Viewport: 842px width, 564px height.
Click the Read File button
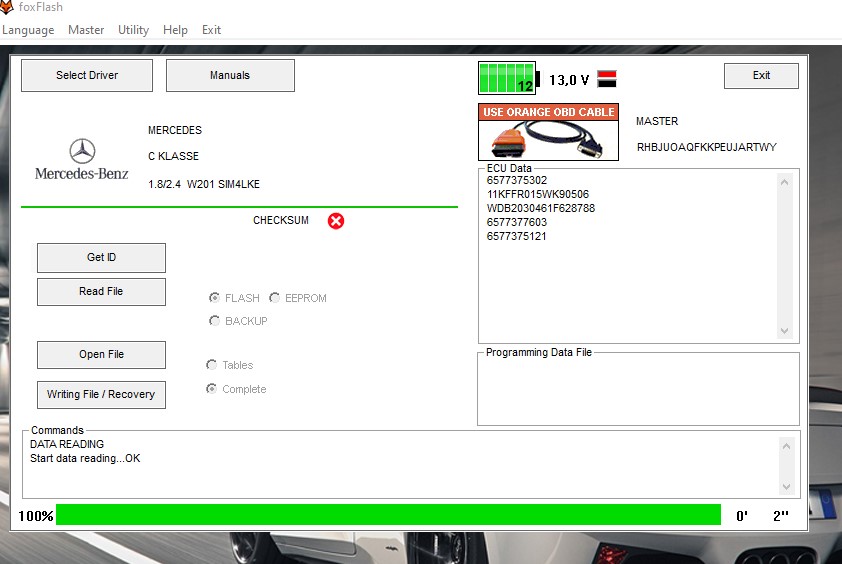101,292
